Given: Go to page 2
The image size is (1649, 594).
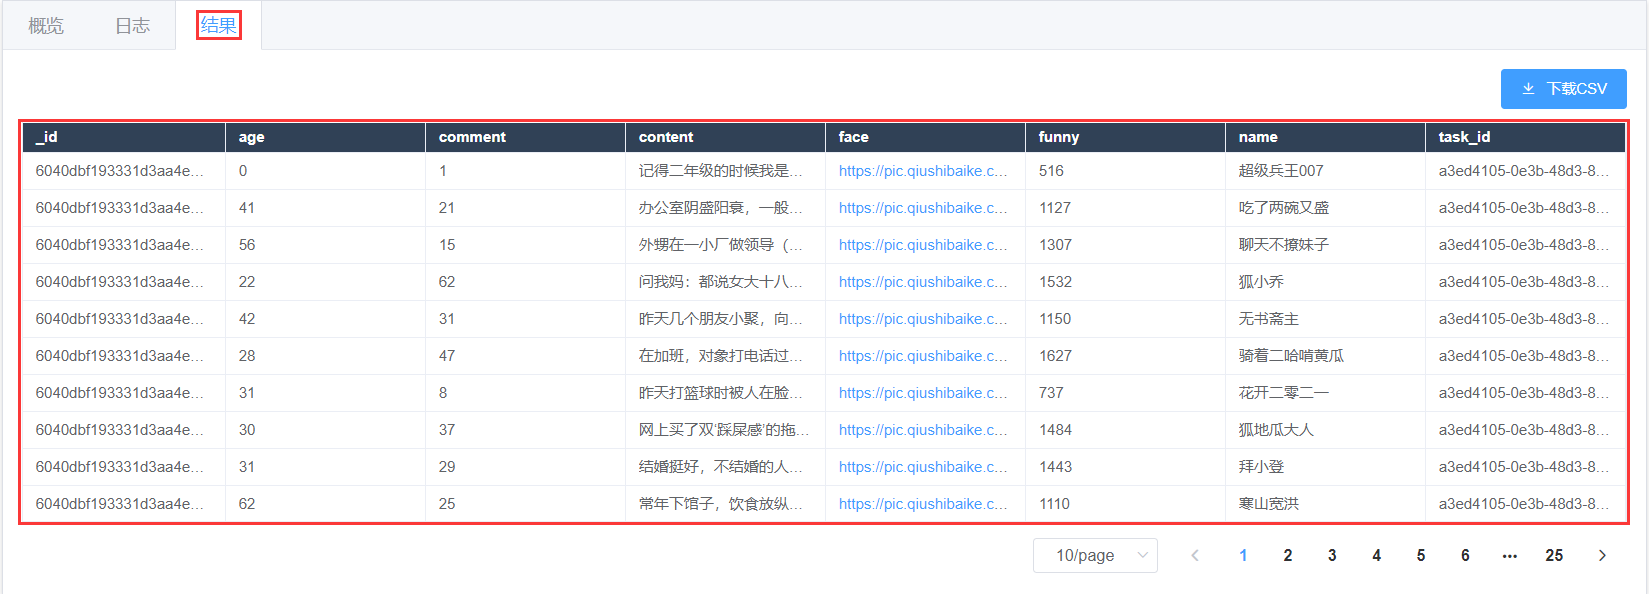Looking at the screenshot, I should pos(1287,555).
